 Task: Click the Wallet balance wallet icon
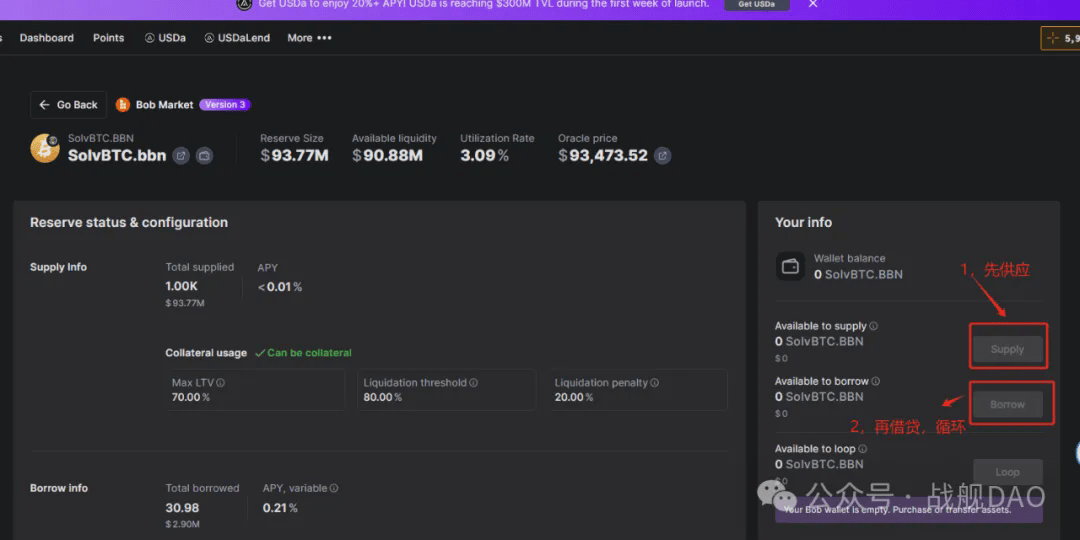point(790,266)
